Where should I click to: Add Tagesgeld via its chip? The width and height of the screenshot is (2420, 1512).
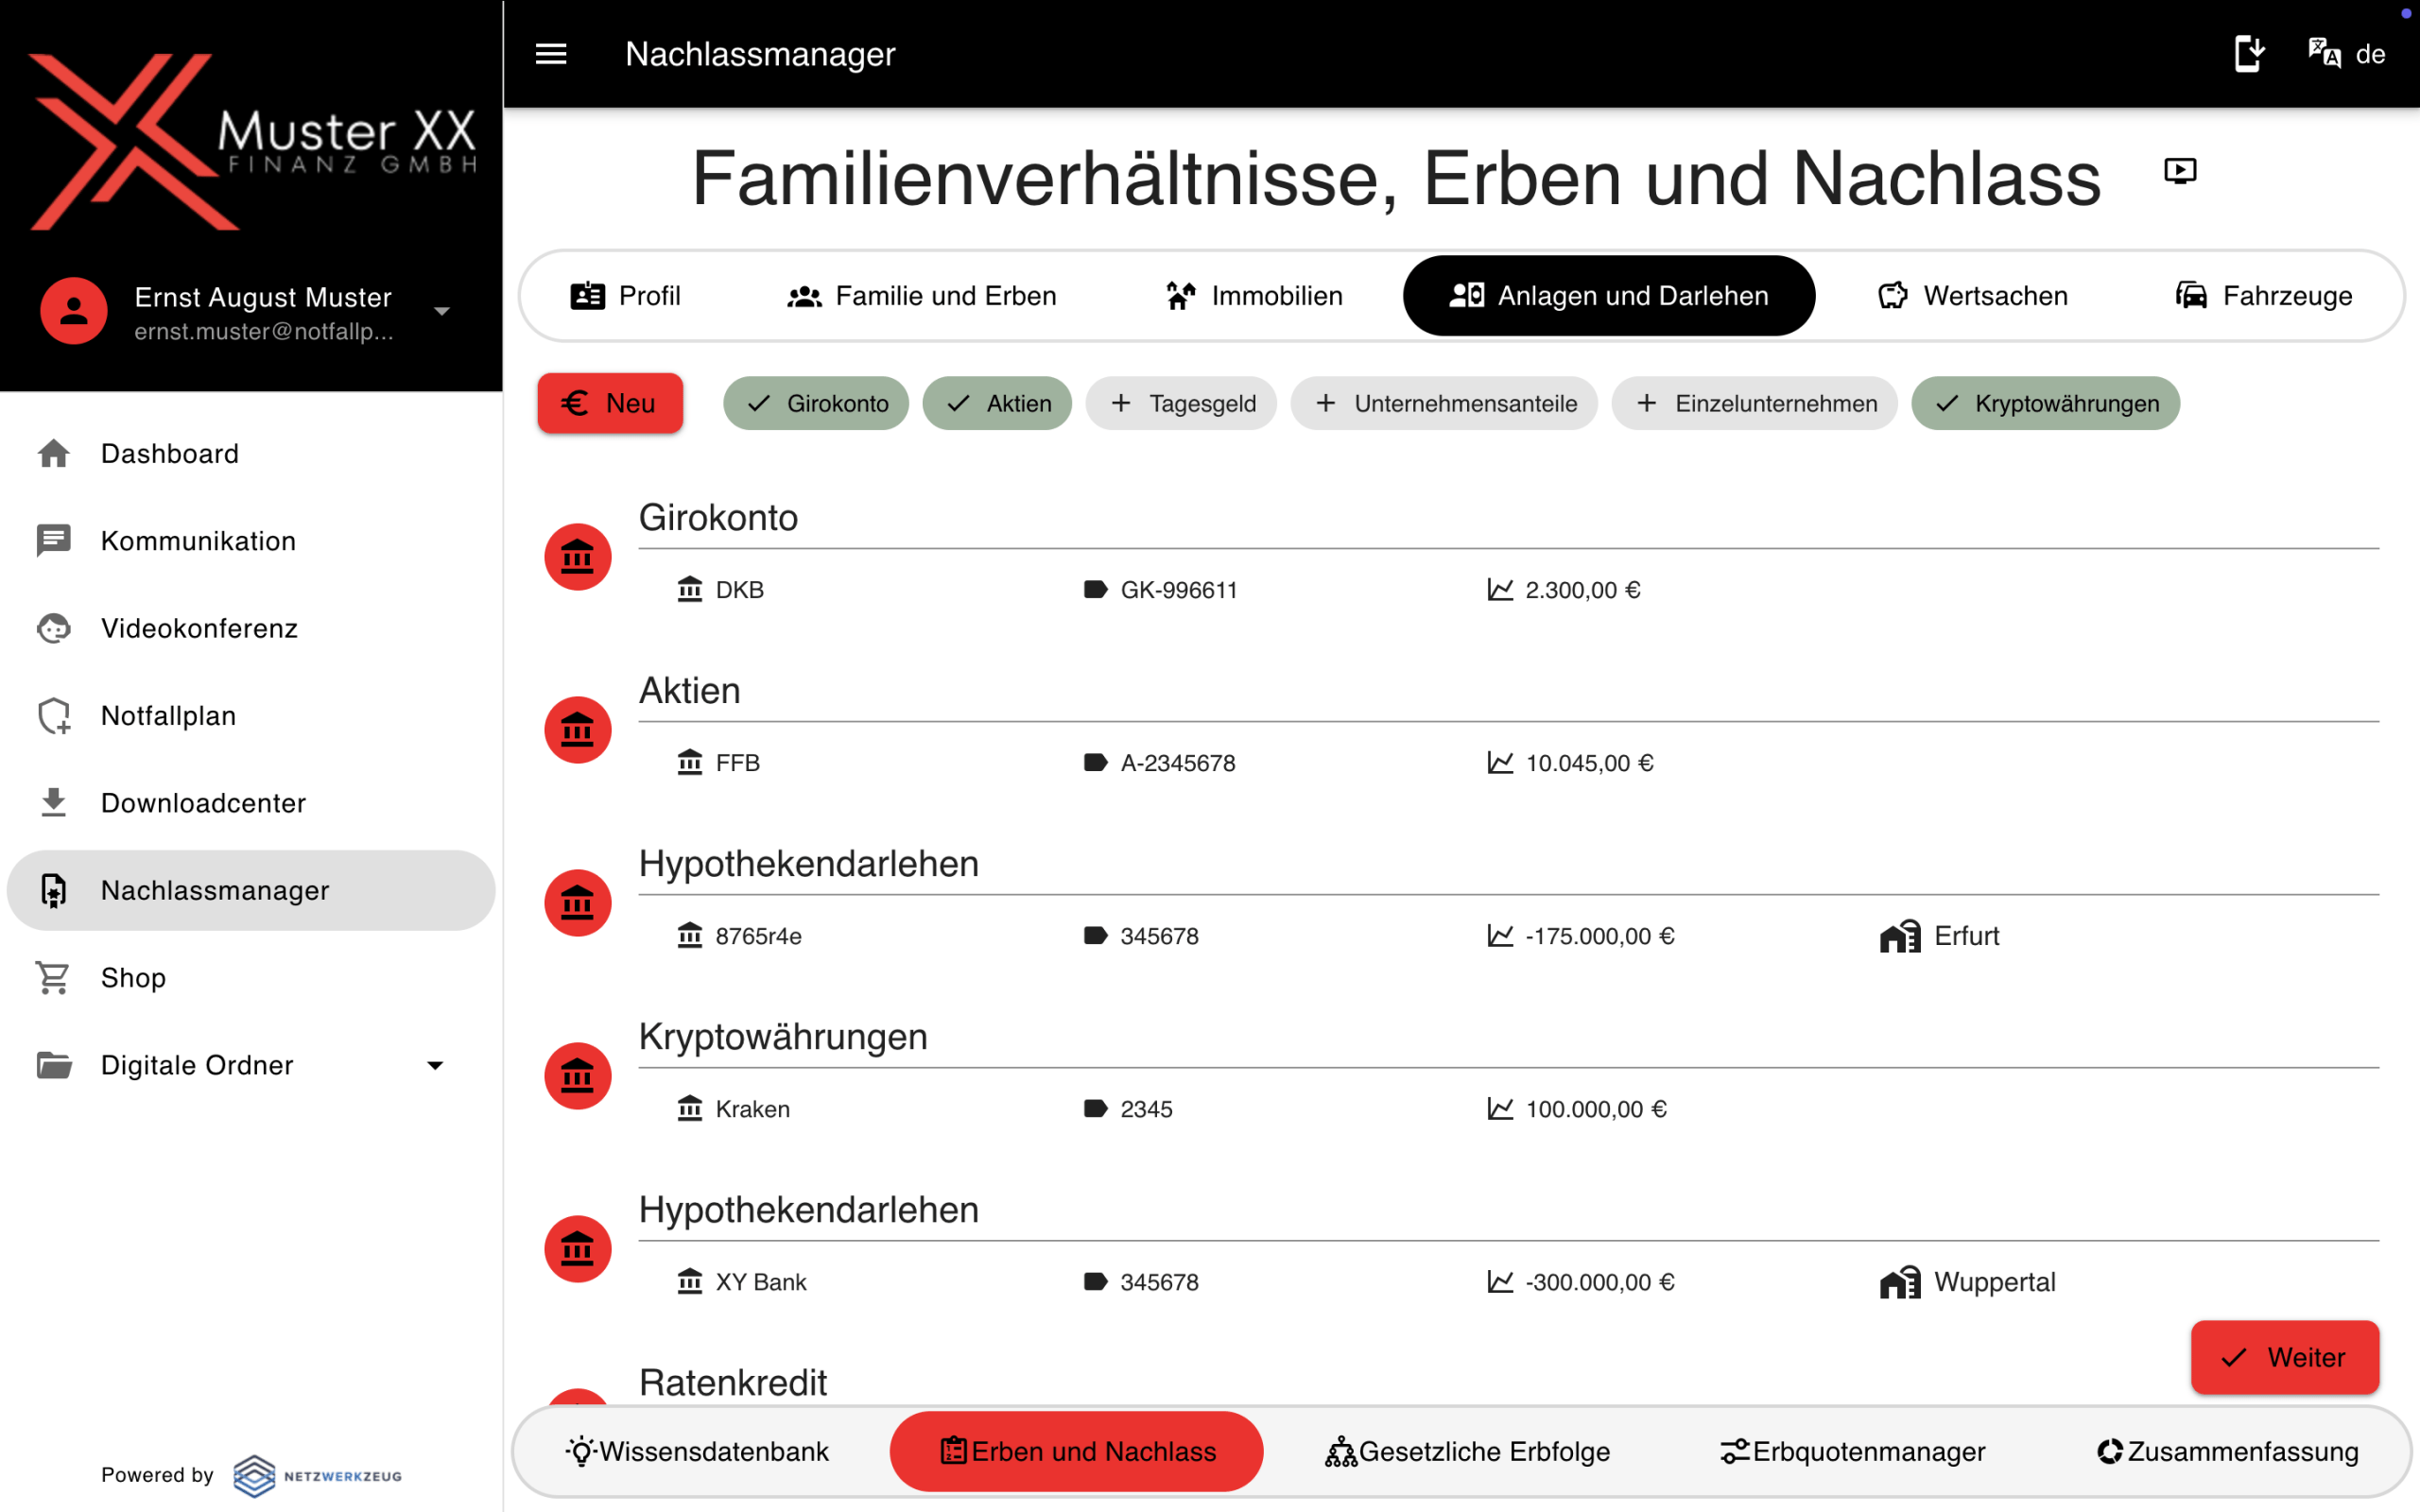[x=1181, y=403]
